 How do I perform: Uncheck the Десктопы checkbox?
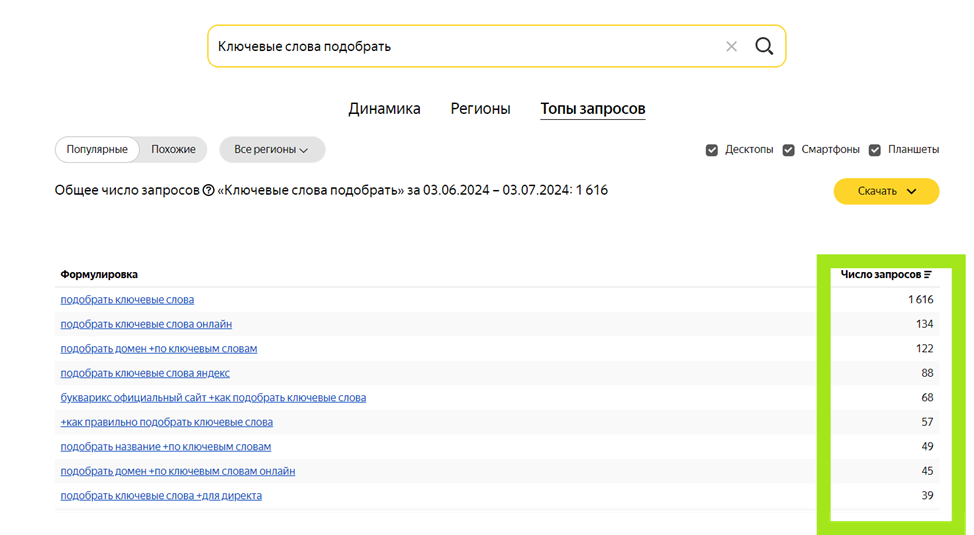(x=712, y=150)
